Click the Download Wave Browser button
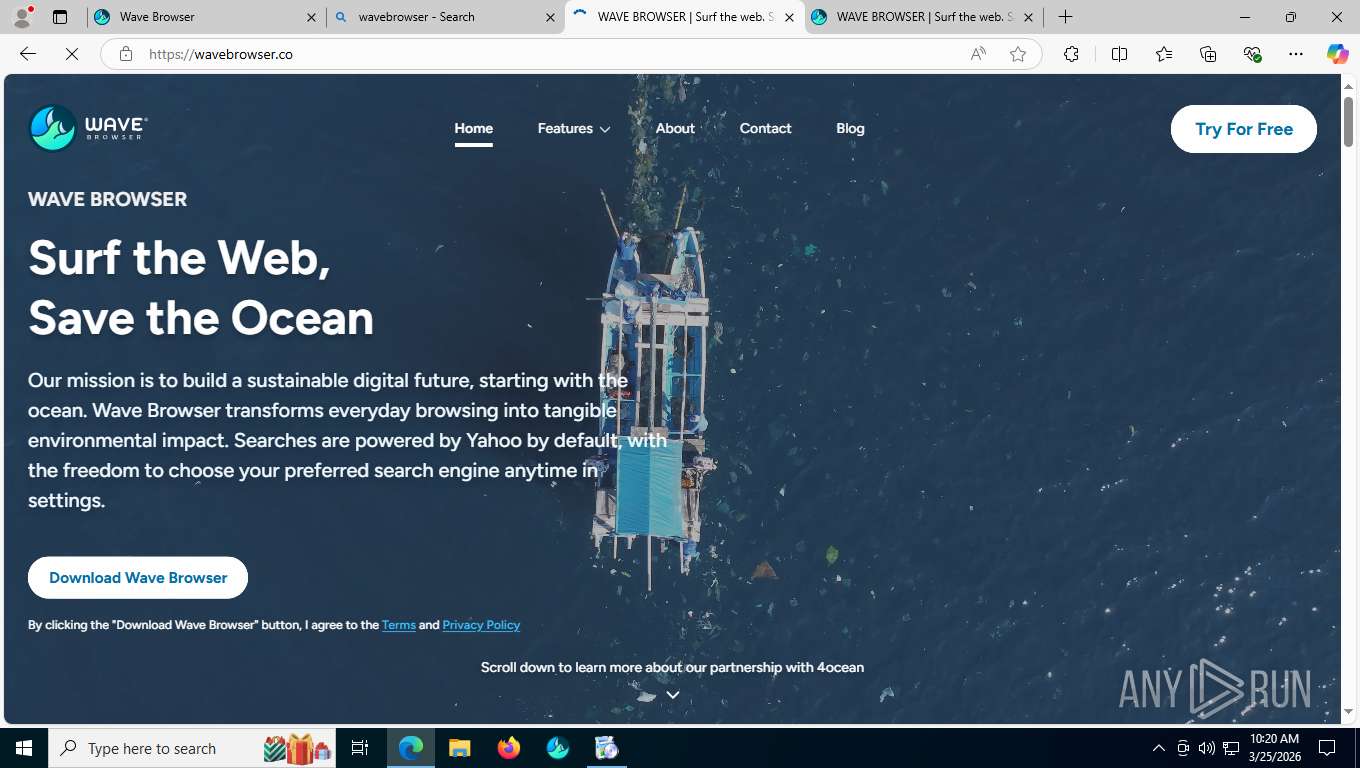Viewport: 1360px width, 768px height. click(x=138, y=577)
